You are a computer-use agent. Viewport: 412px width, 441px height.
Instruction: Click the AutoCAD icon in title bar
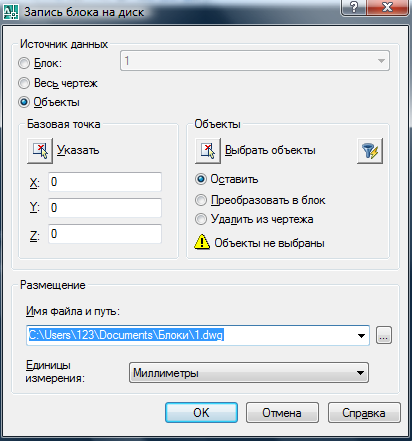[11, 11]
